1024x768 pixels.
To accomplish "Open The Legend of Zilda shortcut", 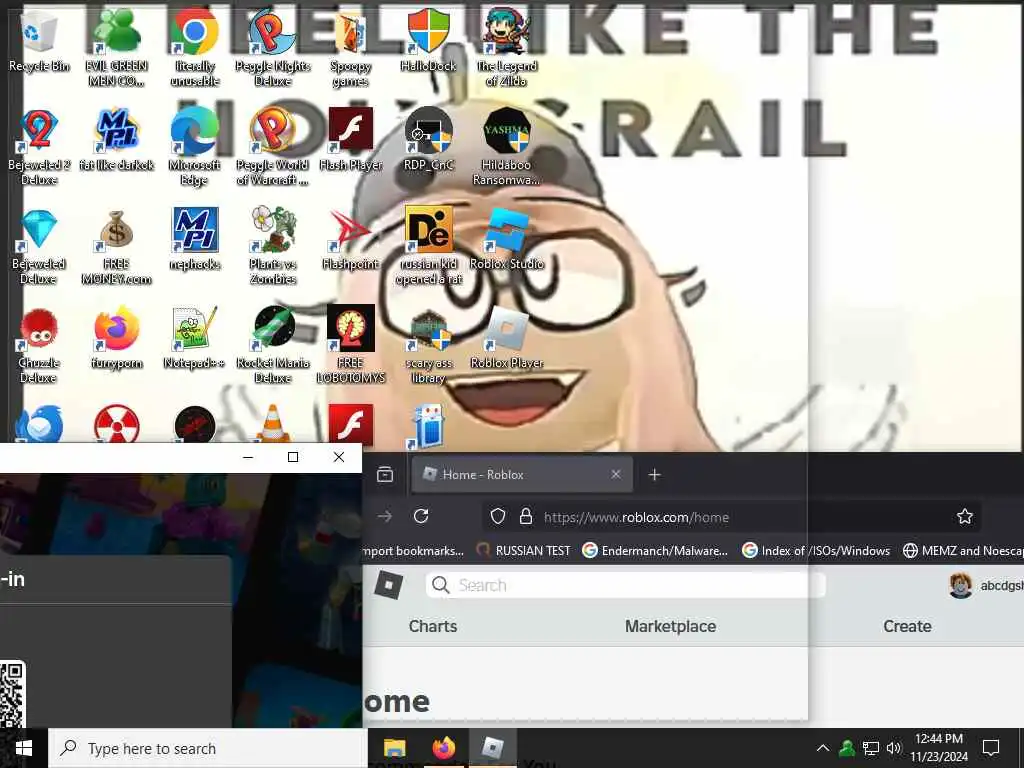I will [x=507, y=49].
